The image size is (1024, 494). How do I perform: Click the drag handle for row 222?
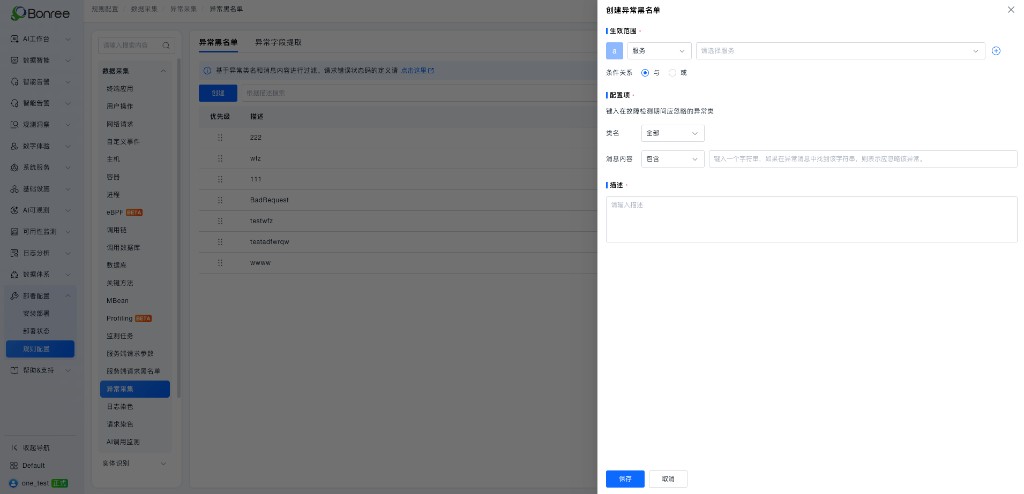pyautogui.click(x=220, y=138)
